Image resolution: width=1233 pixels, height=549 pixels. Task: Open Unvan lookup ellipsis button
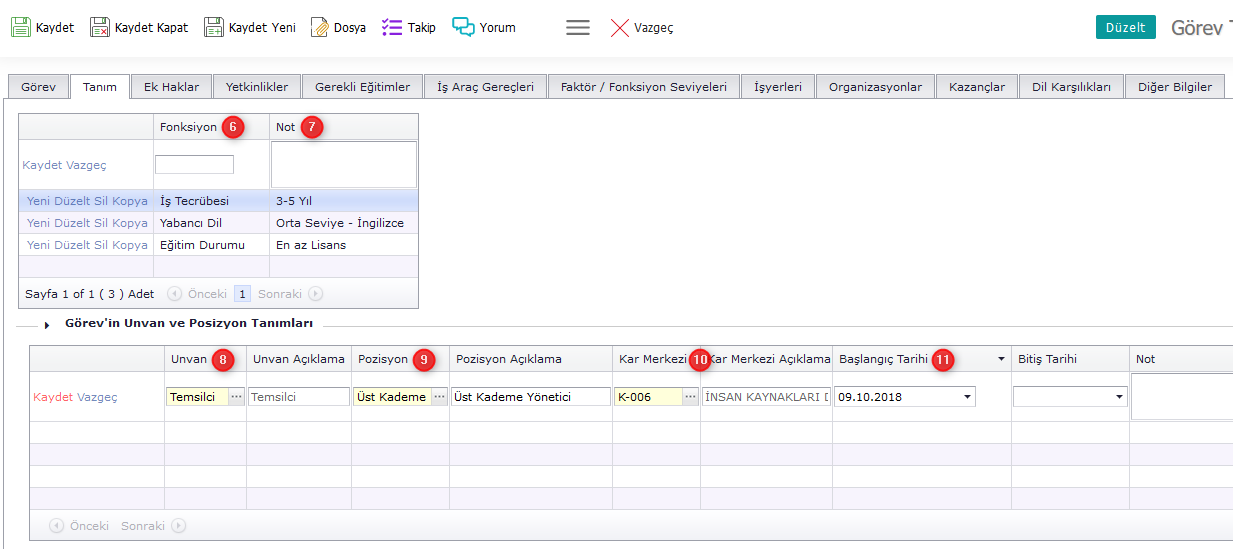point(236,397)
